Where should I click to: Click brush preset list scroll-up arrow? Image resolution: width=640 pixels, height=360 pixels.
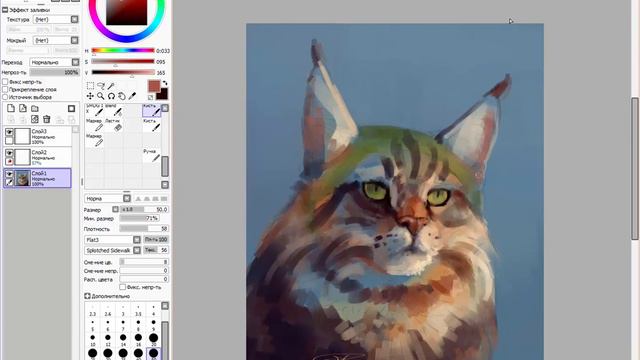(165, 108)
